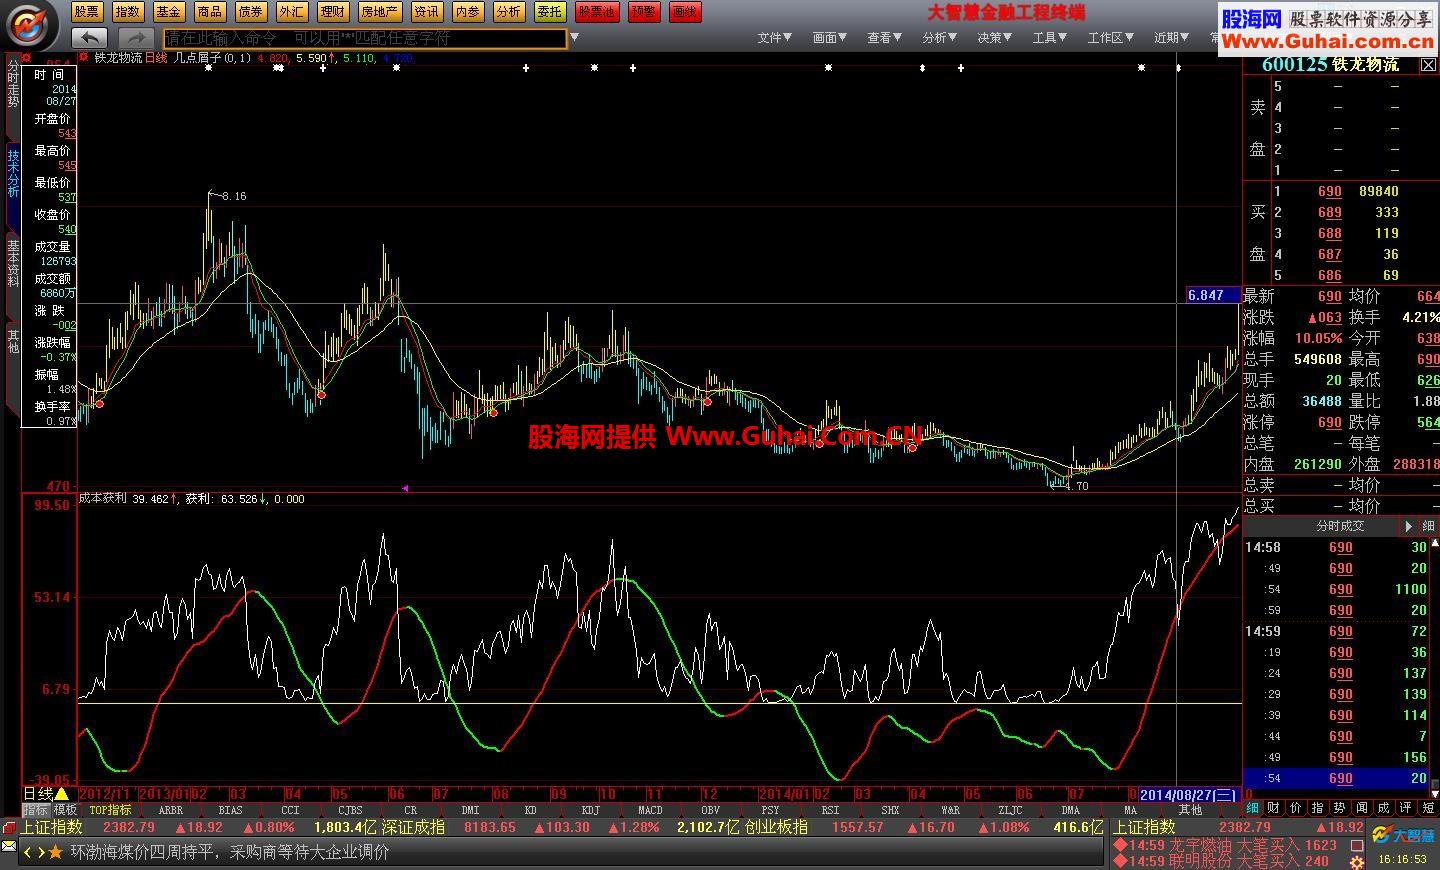Expand the command input dropdown arrow
Image resolution: width=1440 pixels, height=870 pixels.
(x=574, y=38)
